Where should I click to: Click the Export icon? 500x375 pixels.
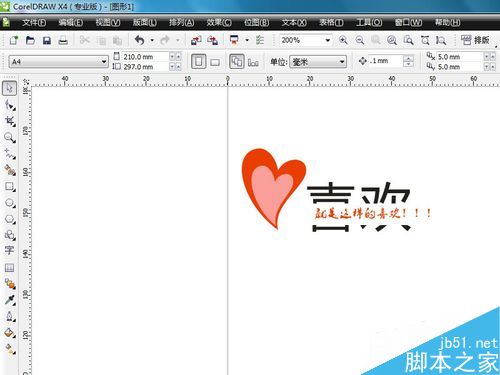coord(212,40)
